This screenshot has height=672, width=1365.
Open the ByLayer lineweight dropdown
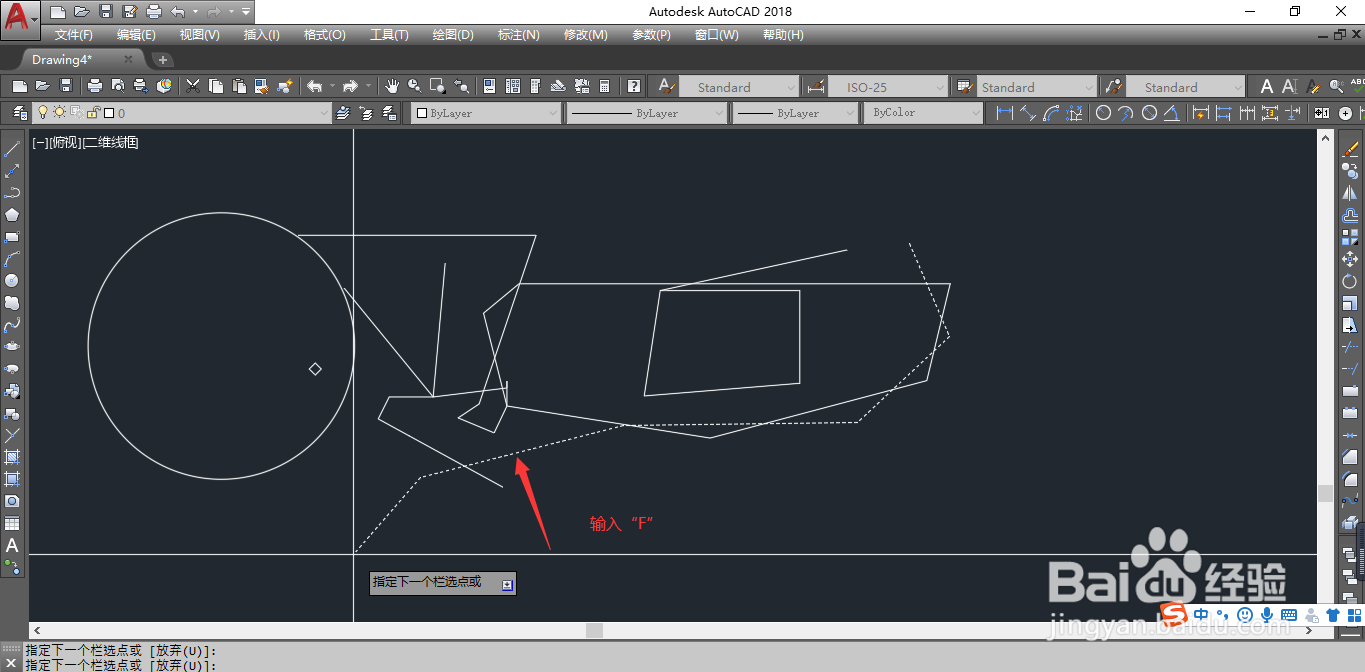(794, 113)
